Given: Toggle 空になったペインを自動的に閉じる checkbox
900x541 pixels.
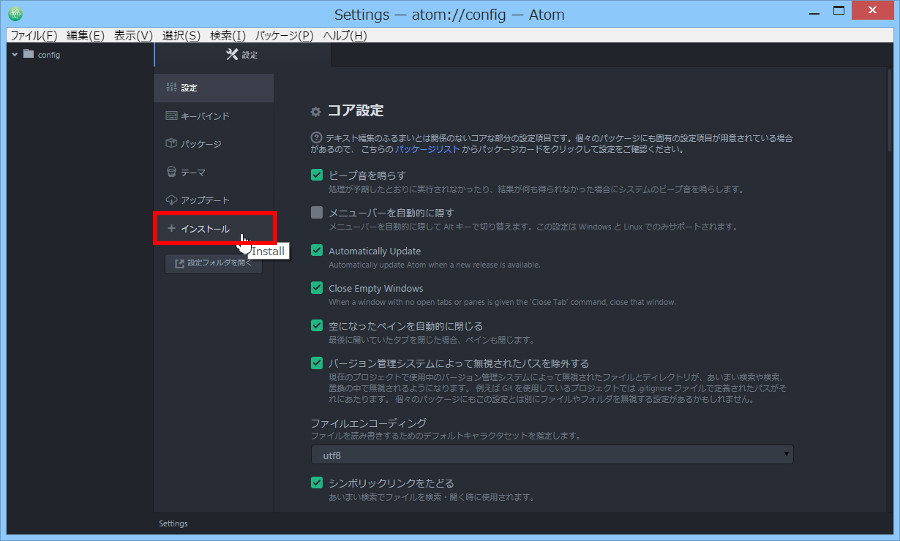Looking at the screenshot, I should [317, 325].
